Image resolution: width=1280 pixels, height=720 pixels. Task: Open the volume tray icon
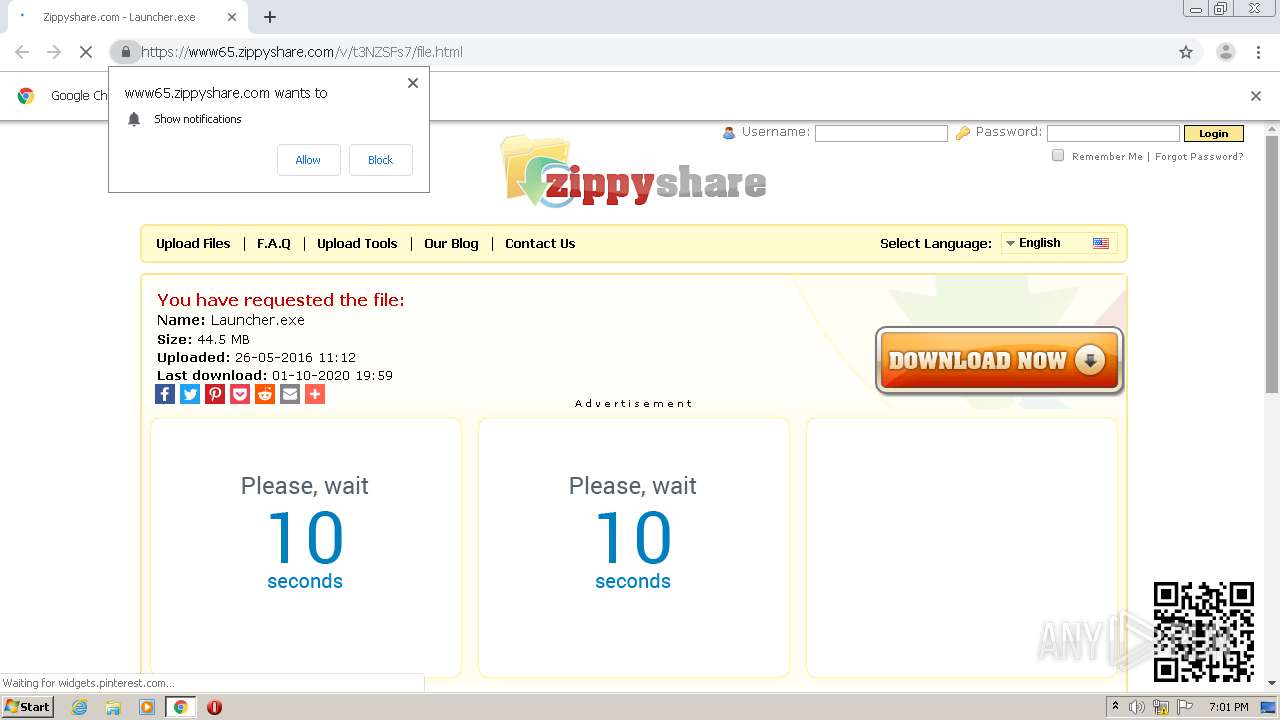pos(1137,707)
